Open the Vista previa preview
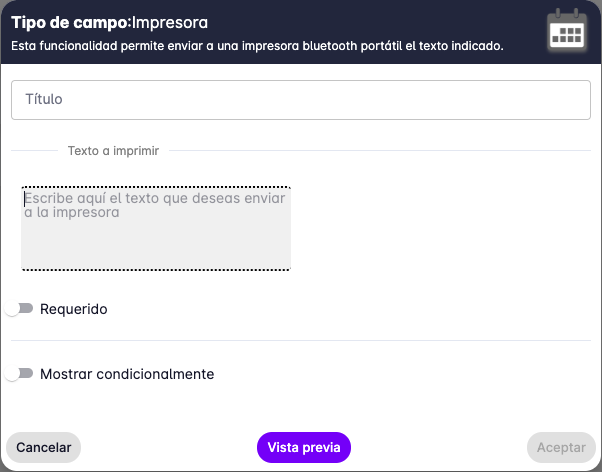Screen dimensions: 602x472 click(x=303, y=447)
